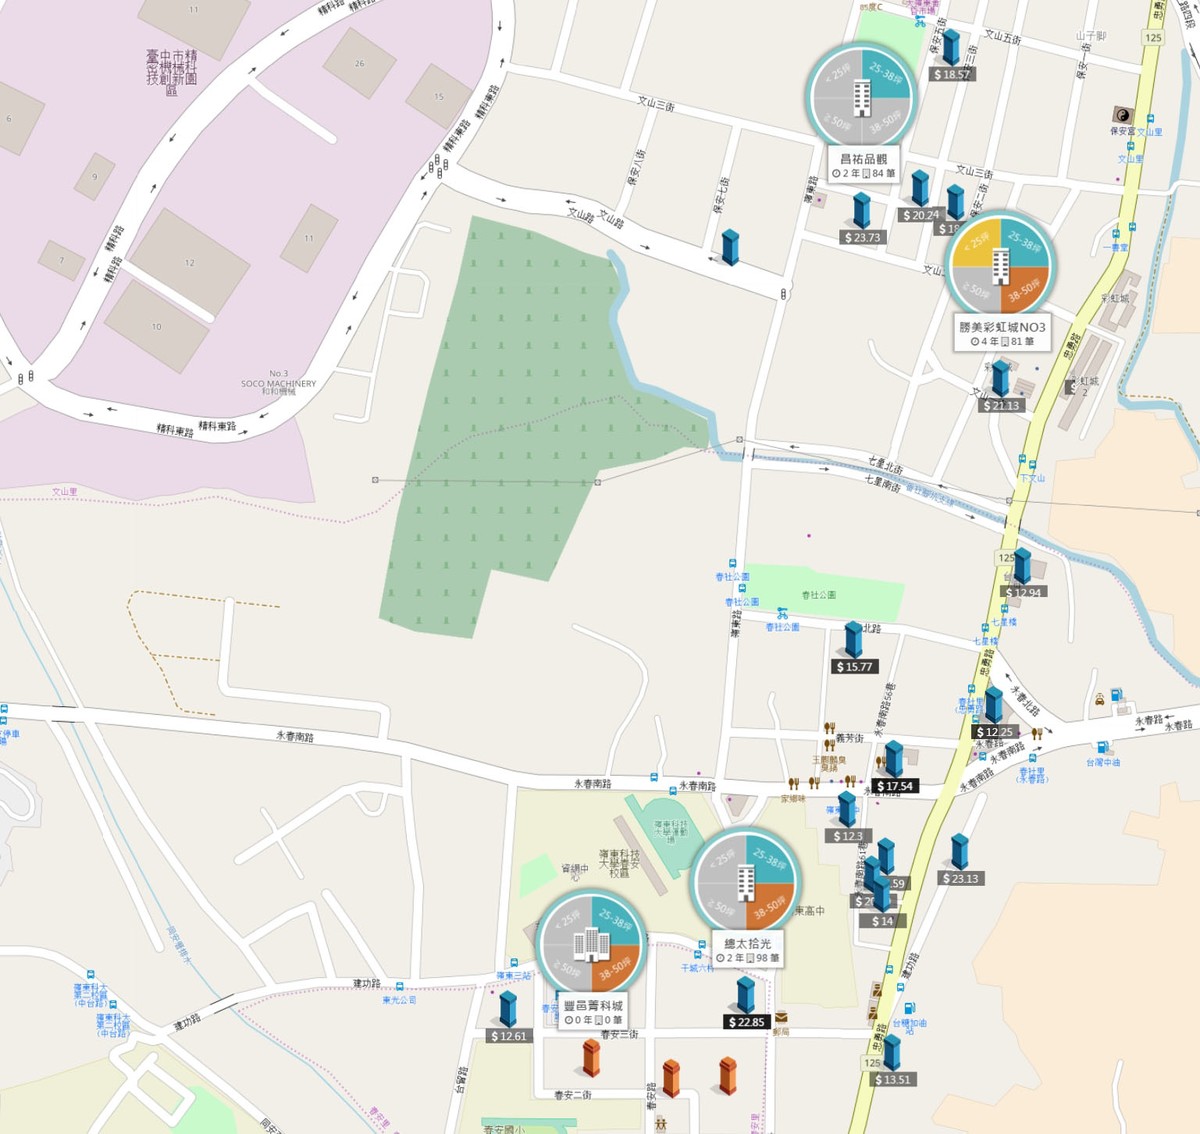Click center buildings icon of 豐邑菁科城 chart
The height and width of the screenshot is (1134, 1200).
pos(590,943)
